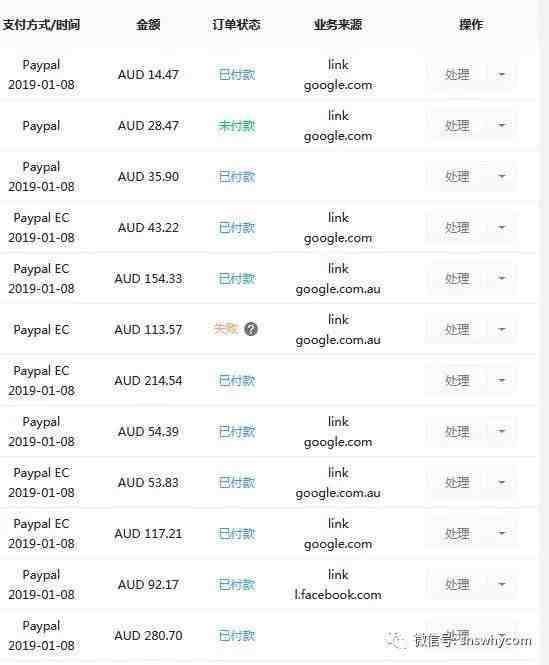The image size is (549, 665).
Task: Open the action arrow in the AUD 35.90 row
Action: (x=501, y=176)
